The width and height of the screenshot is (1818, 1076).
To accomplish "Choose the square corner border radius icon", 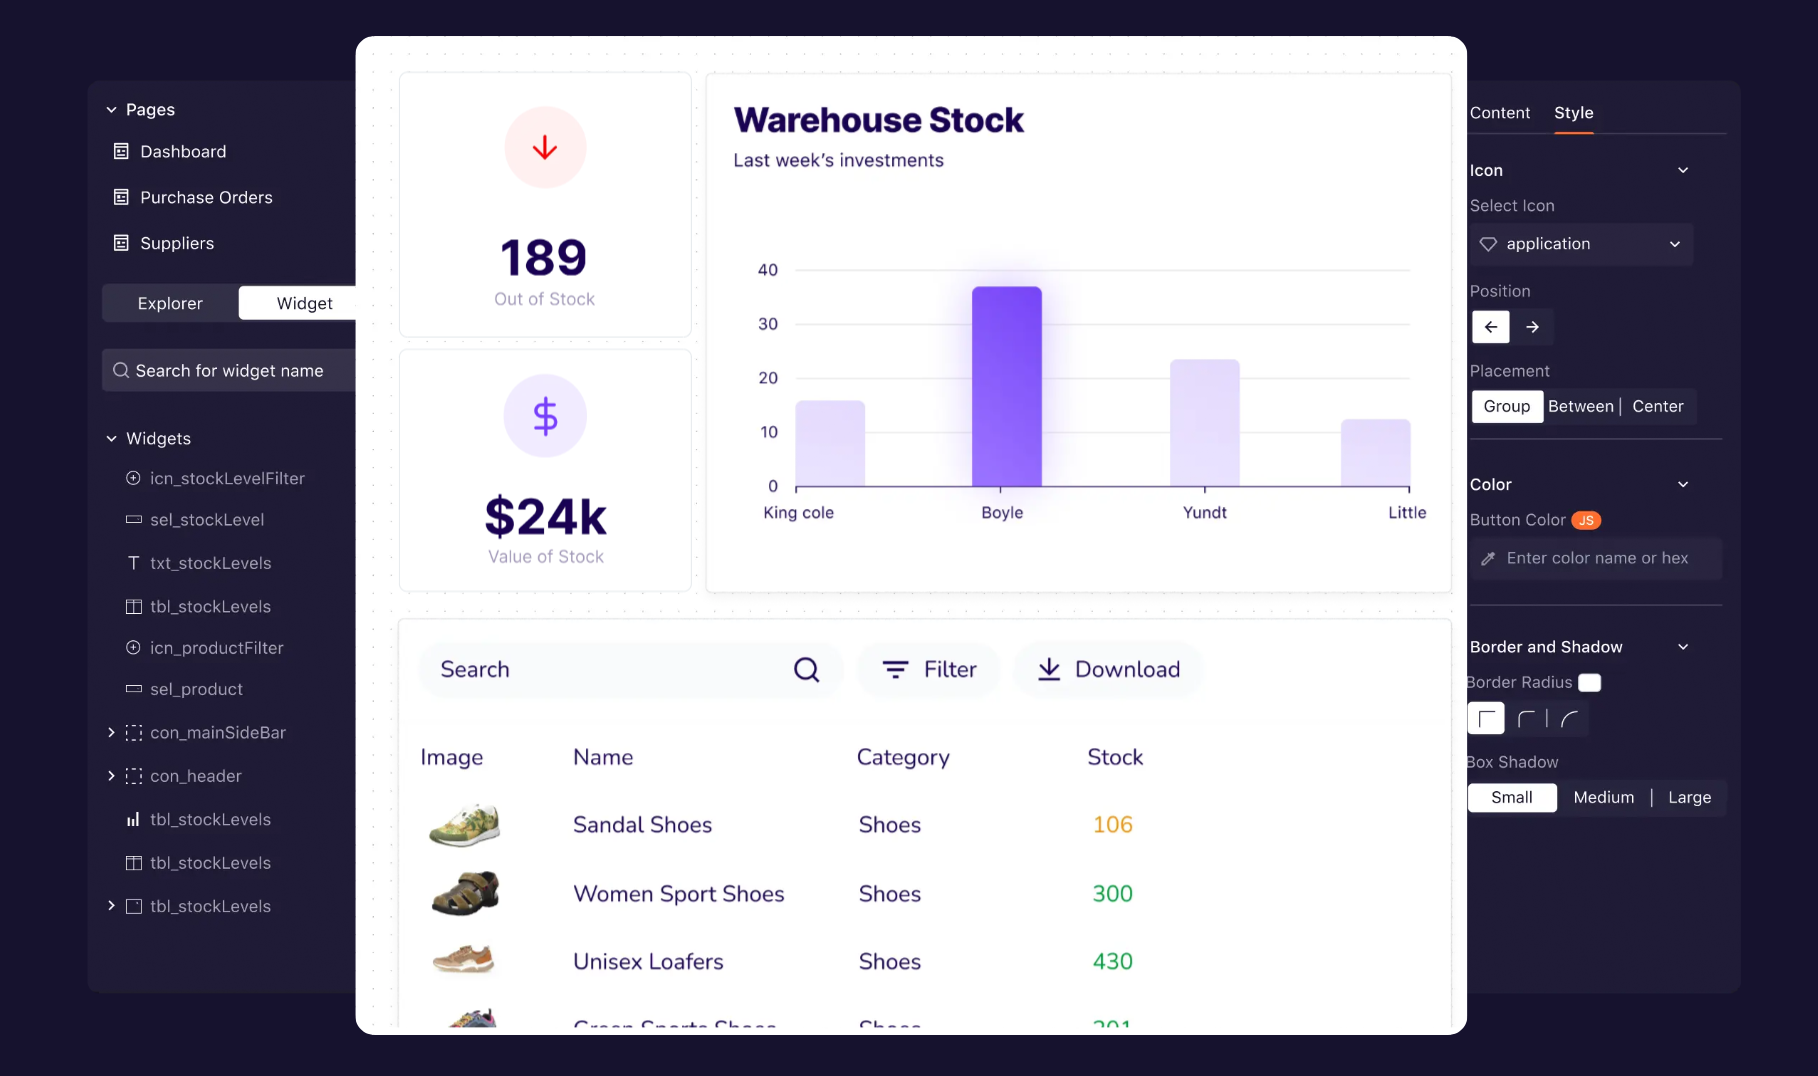I will tap(1486, 718).
